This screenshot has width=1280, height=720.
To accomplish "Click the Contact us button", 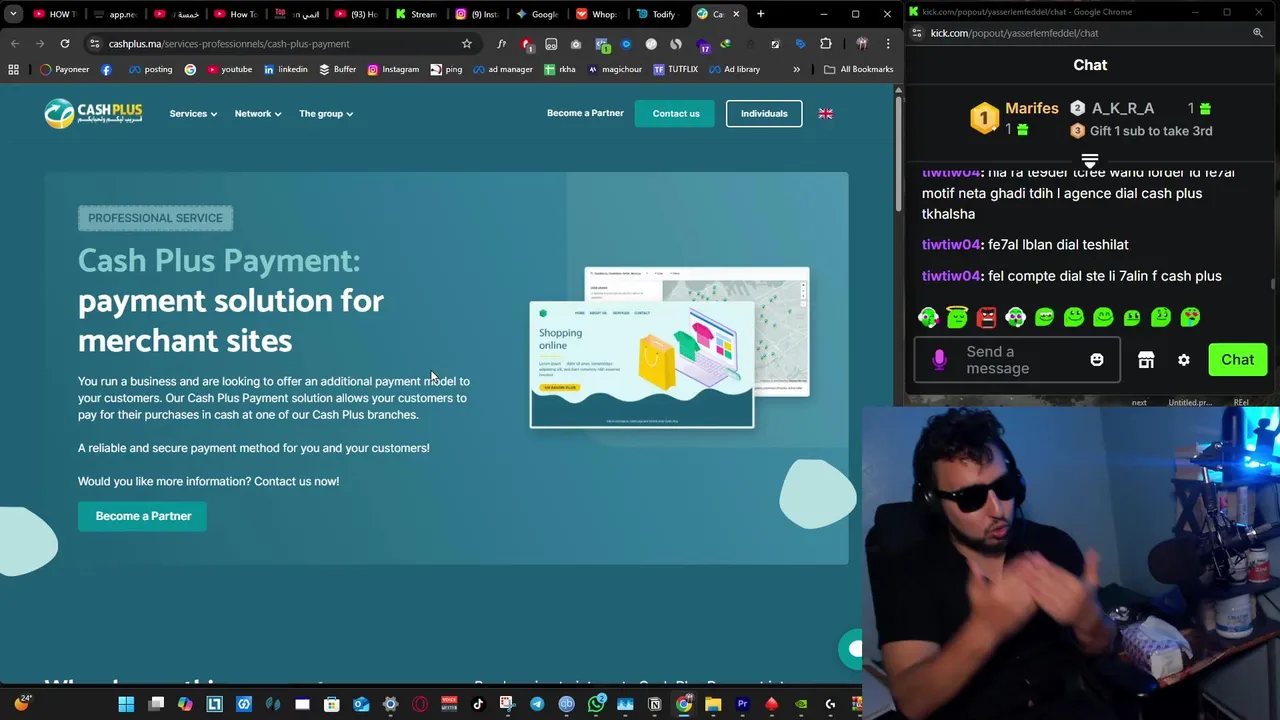I will [x=676, y=114].
